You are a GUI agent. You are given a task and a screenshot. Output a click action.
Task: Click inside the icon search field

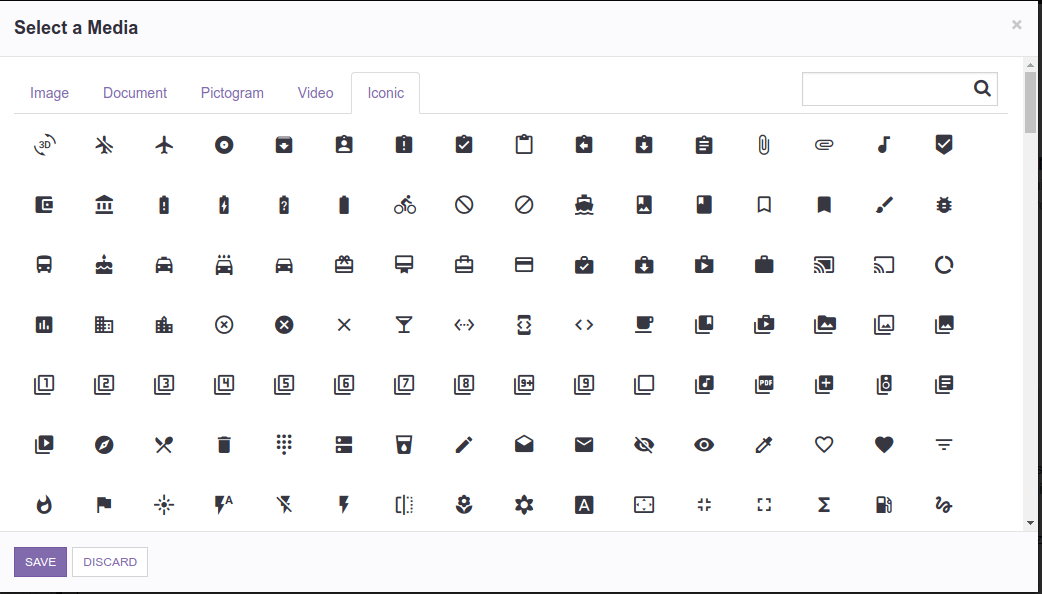(x=890, y=88)
